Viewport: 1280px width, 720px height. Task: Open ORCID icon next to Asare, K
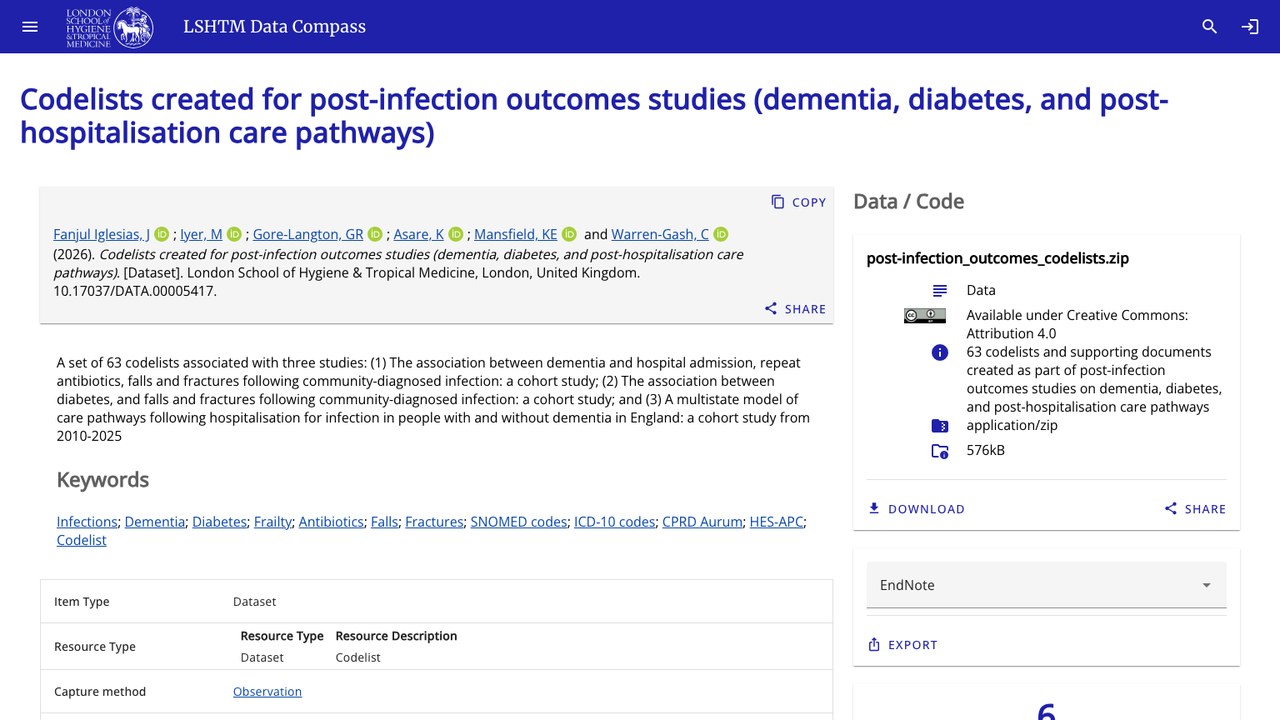pos(456,234)
